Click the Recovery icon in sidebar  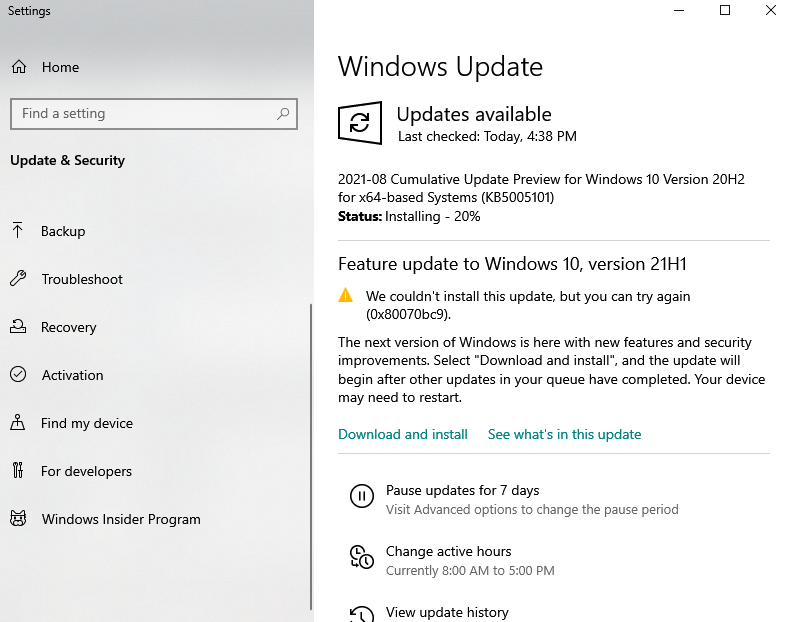point(18,327)
